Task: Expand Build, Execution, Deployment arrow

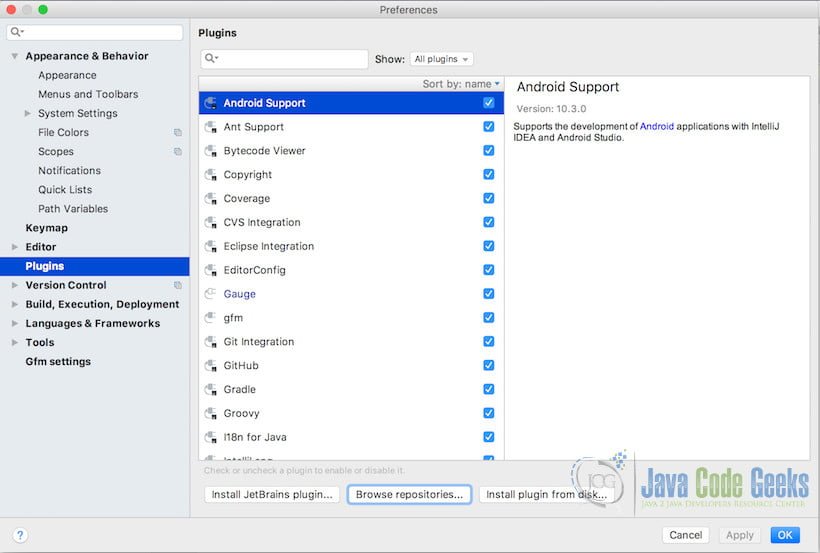Action: (x=15, y=304)
